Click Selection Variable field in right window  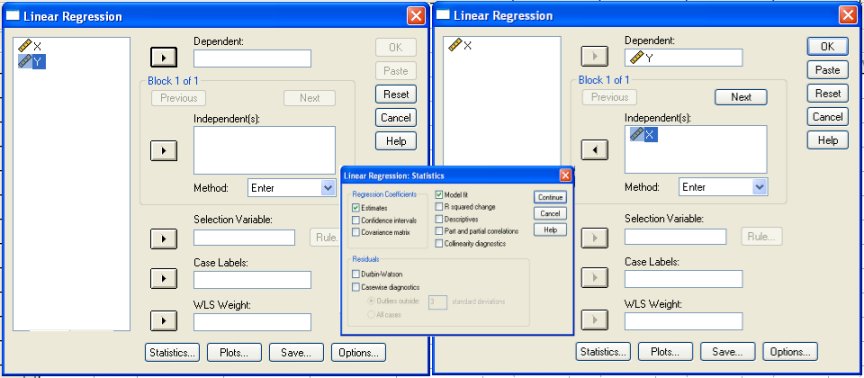click(676, 236)
